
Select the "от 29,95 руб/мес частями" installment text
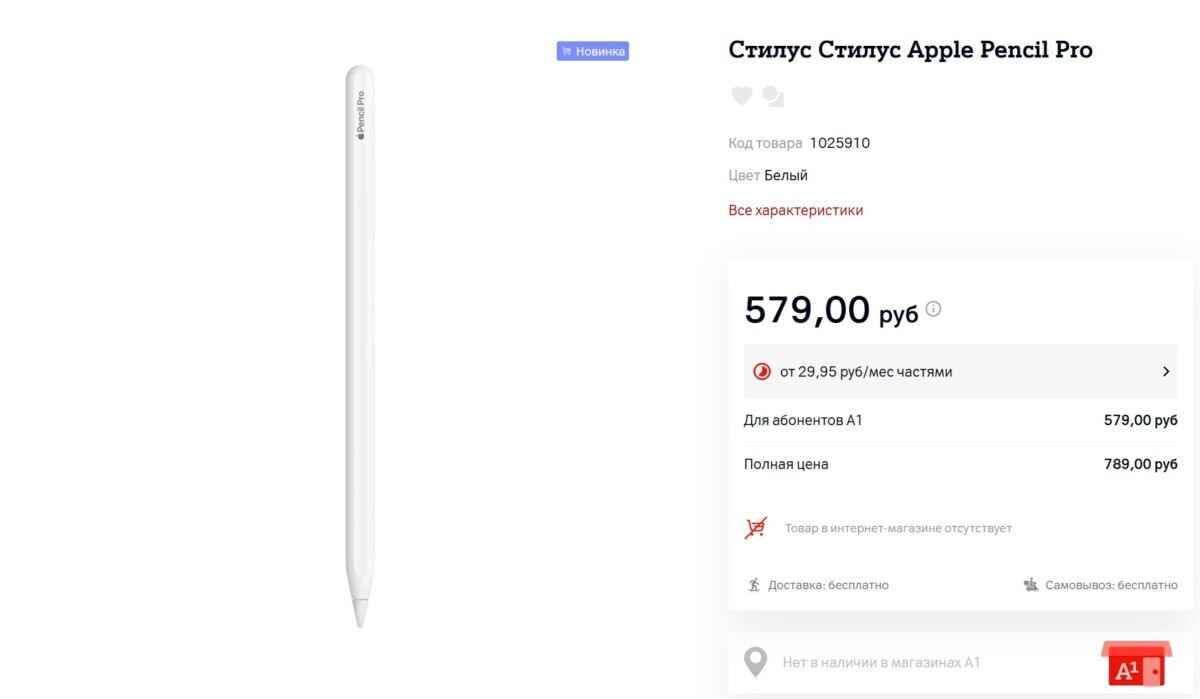[x=866, y=372]
